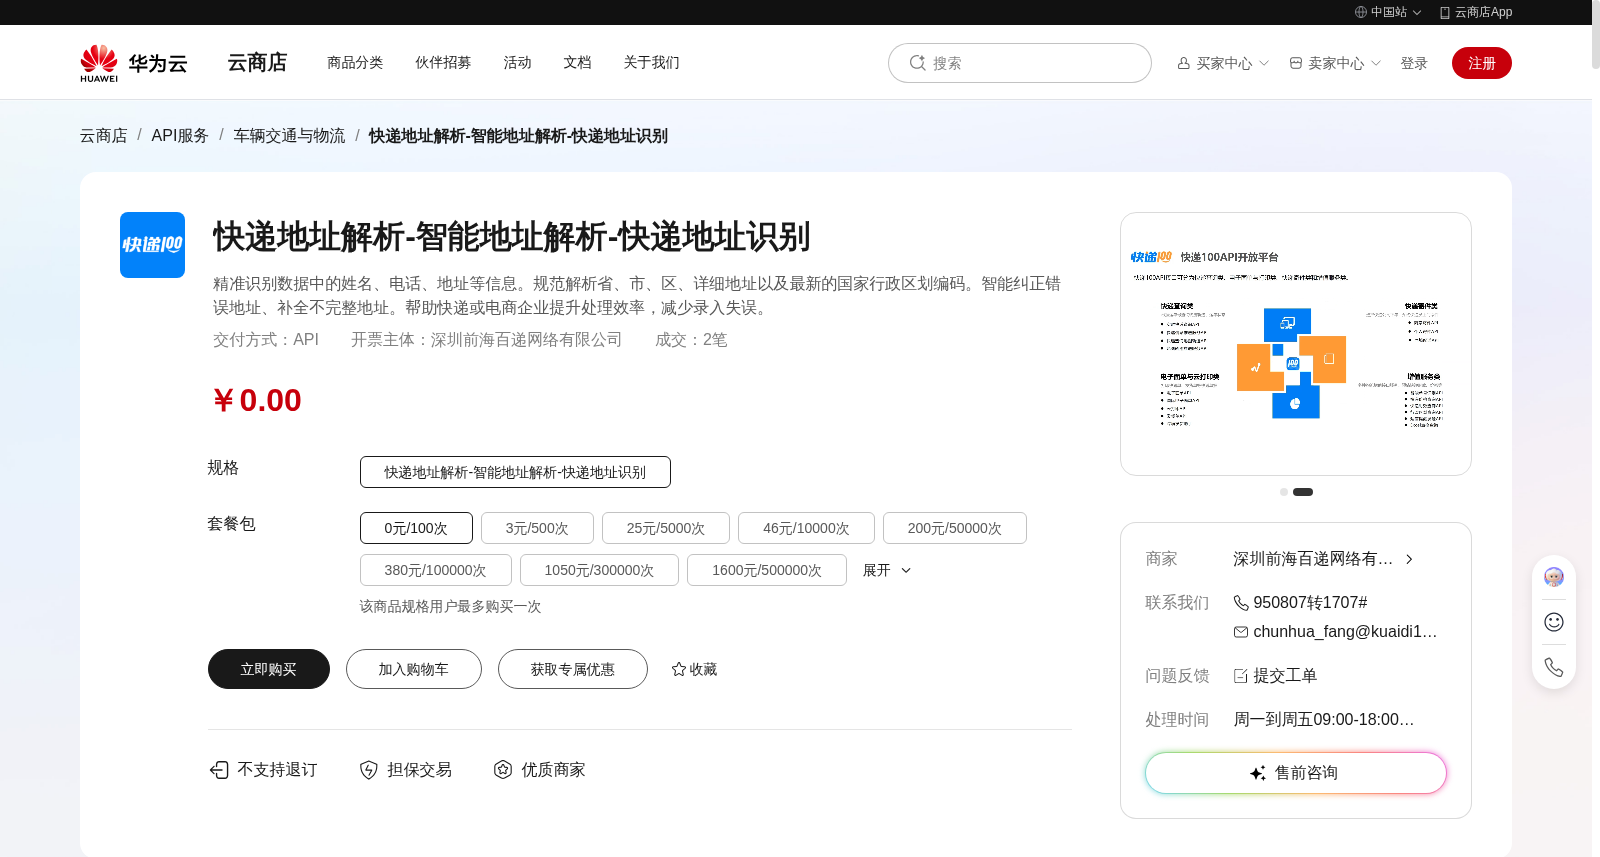Open the 卖家中心 dropdown
This screenshot has width=1600, height=857.
pyautogui.click(x=1335, y=63)
